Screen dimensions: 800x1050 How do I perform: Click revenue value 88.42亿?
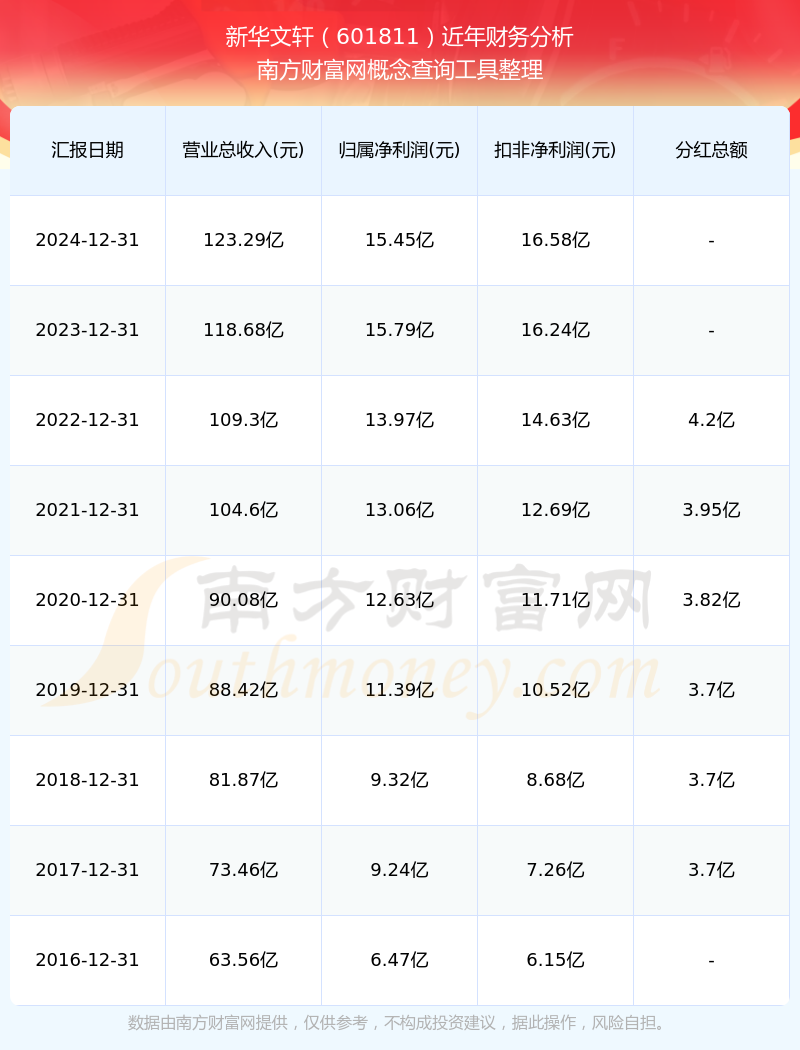(244, 690)
